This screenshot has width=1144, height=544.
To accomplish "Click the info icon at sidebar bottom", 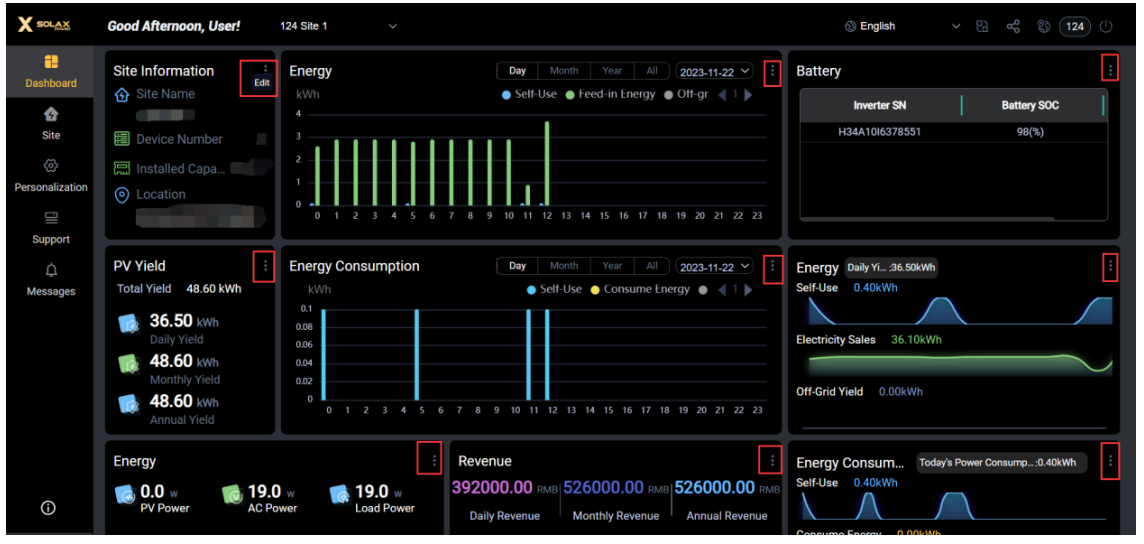I will click(48, 508).
